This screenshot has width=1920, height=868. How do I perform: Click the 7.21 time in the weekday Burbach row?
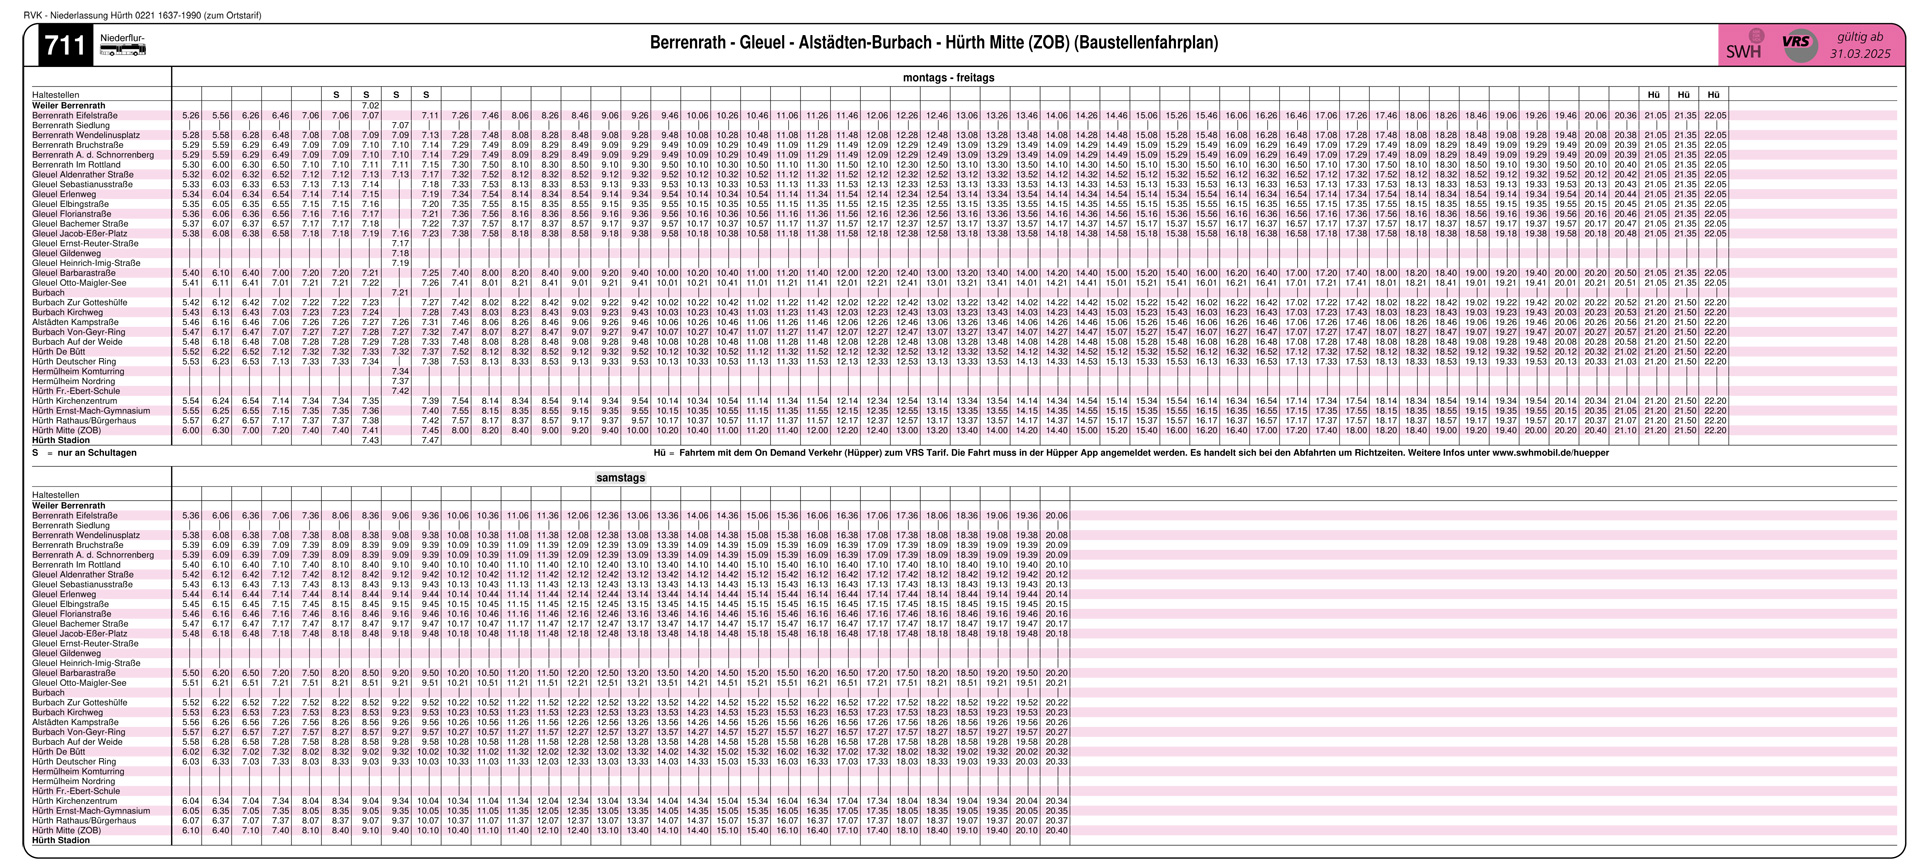point(400,293)
